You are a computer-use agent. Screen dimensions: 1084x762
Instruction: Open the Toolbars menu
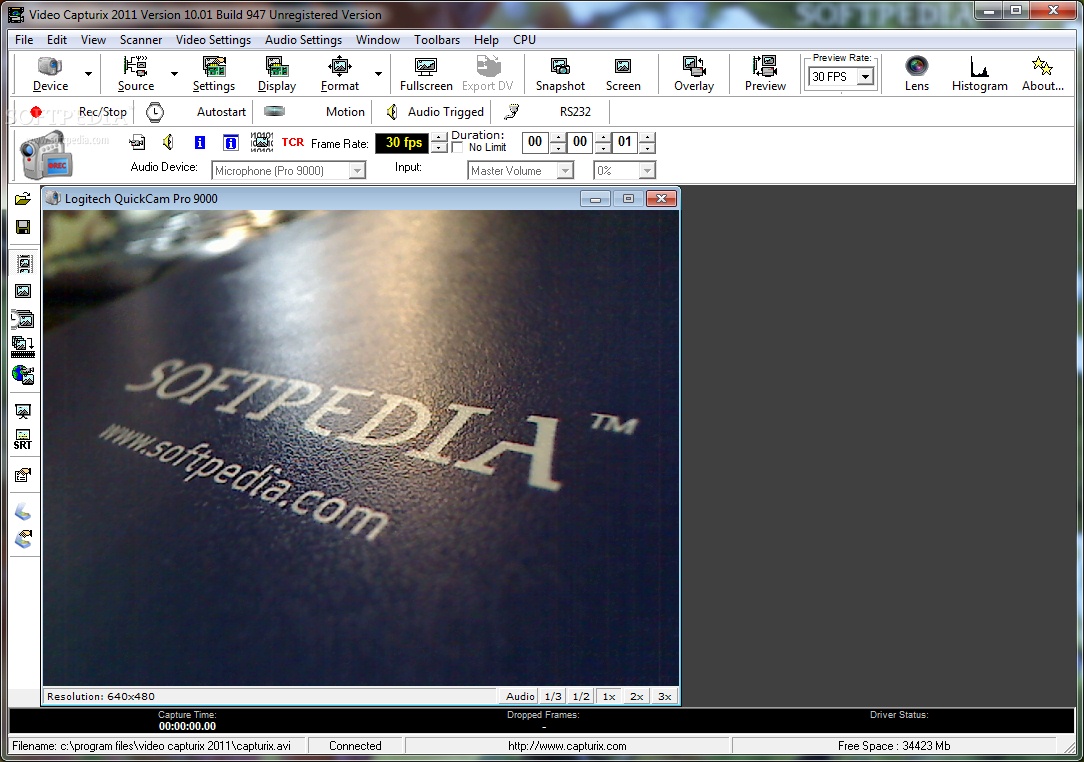437,39
